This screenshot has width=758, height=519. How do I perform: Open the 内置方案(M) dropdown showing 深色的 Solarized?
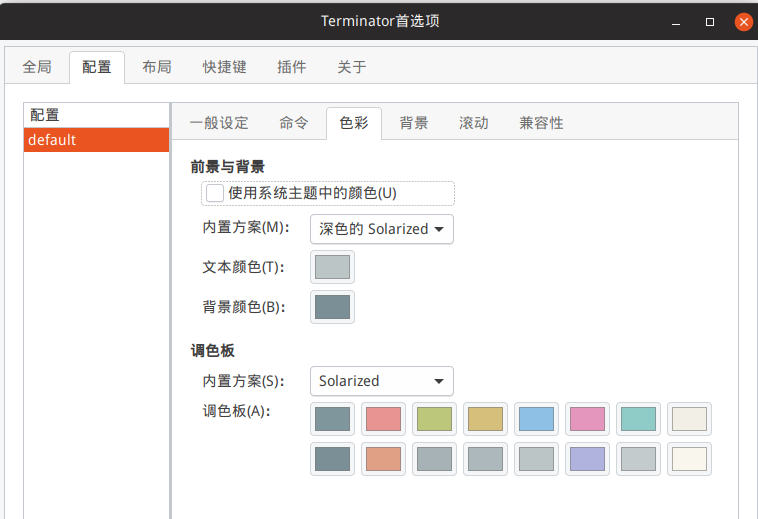click(381, 229)
